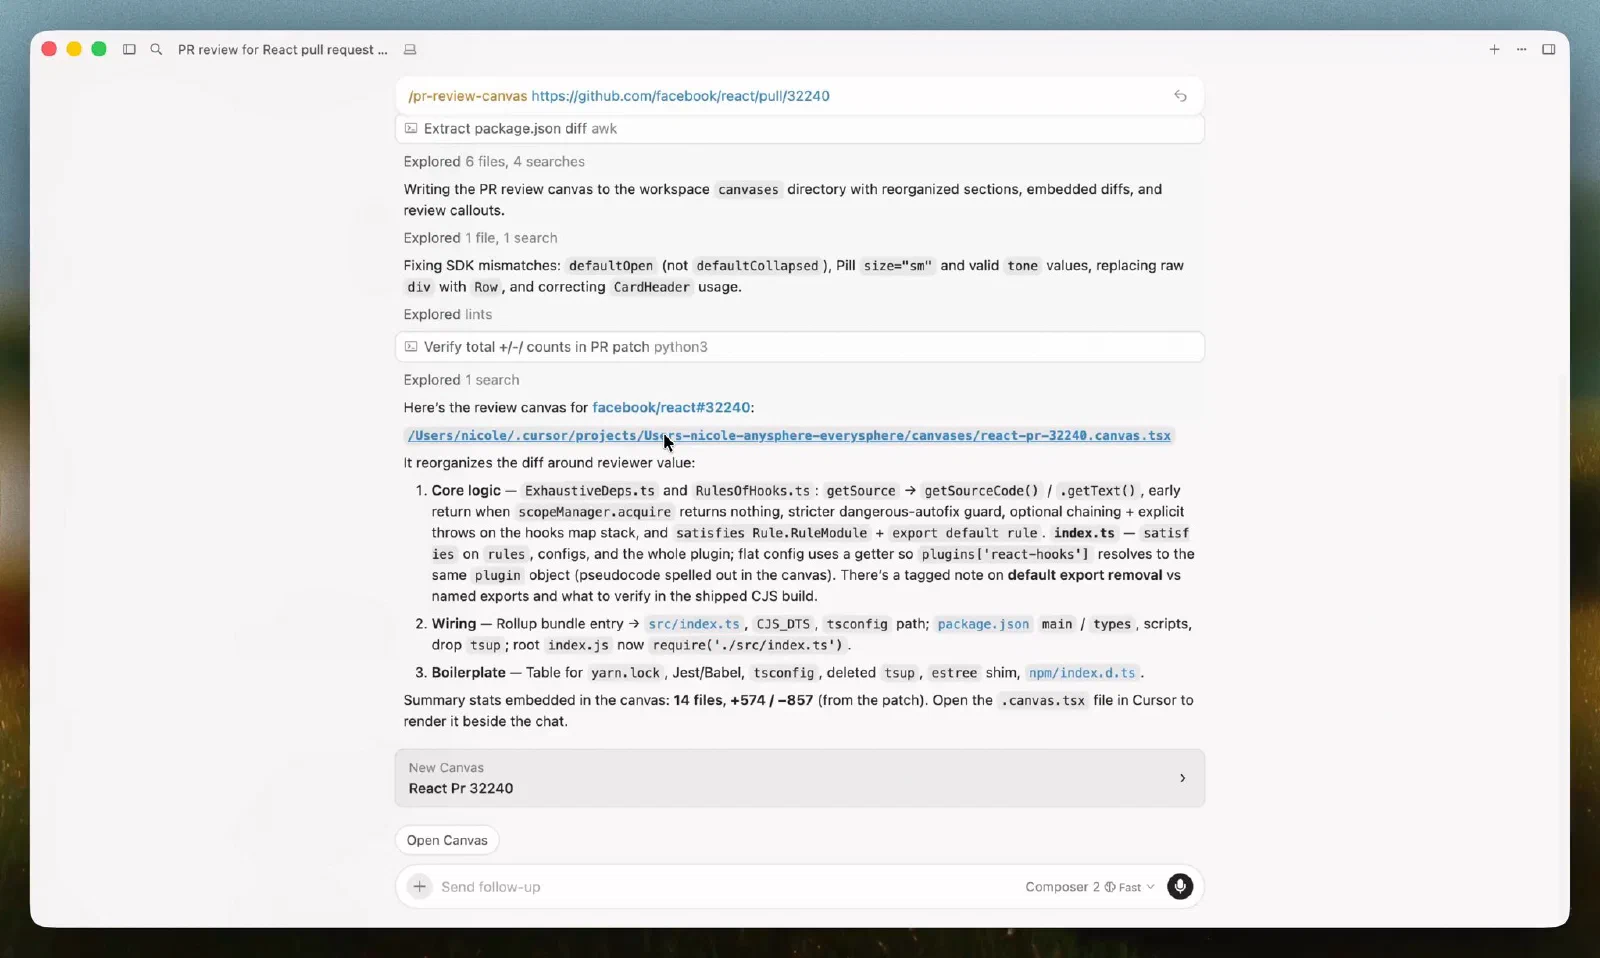
Task: Click the "New Canvas" label on the card
Action: point(446,768)
